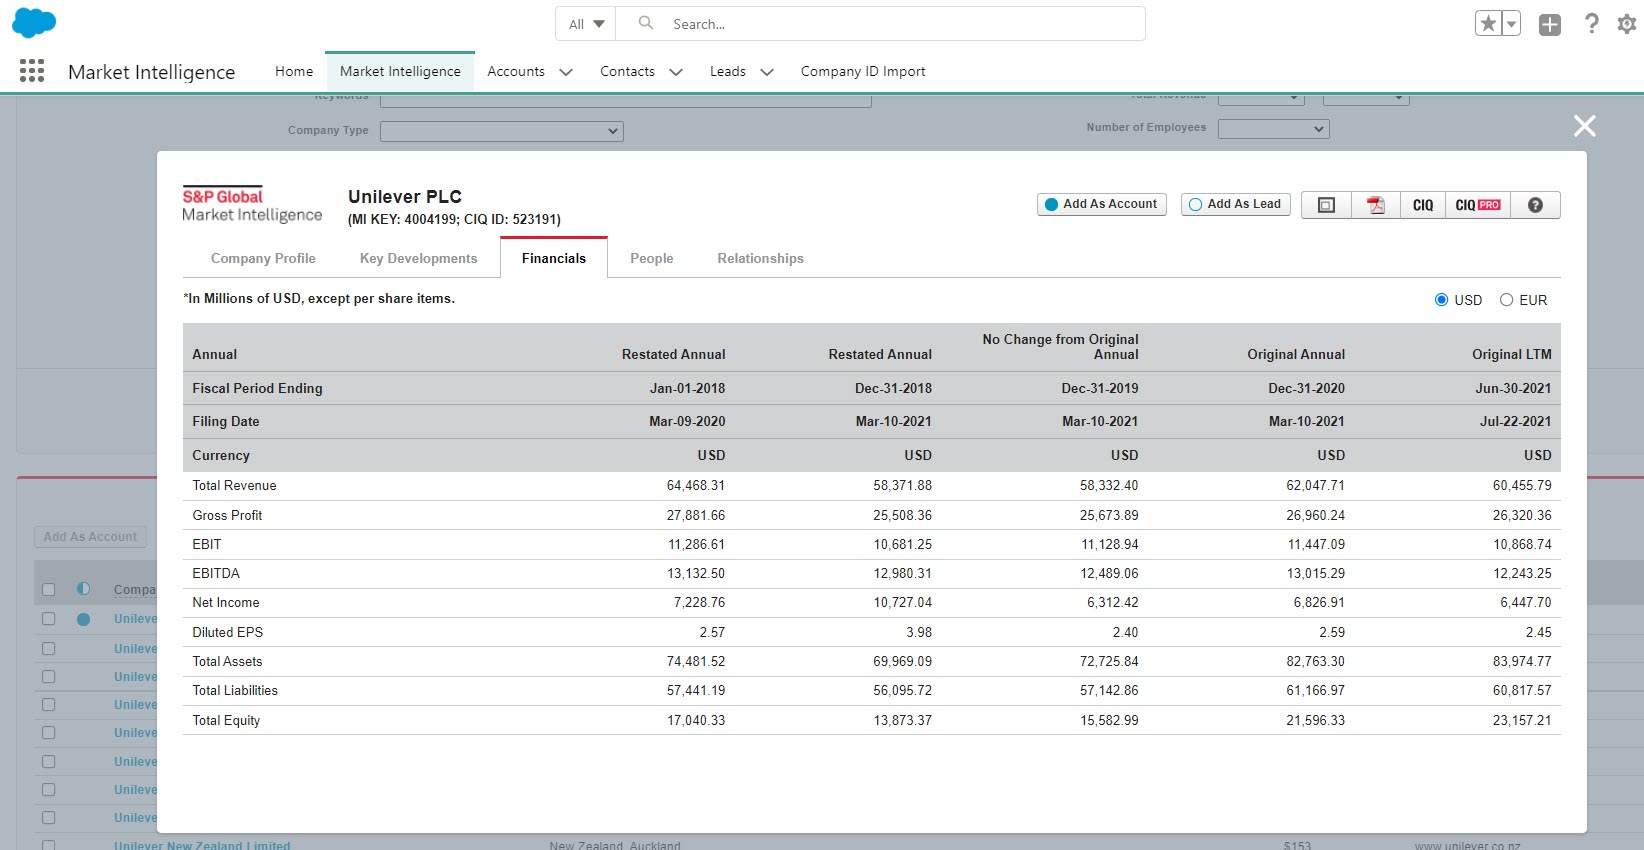The width and height of the screenshot is (1644, 850).
Task: Click the half-circle status icon in results header
Action: (83, 589)
